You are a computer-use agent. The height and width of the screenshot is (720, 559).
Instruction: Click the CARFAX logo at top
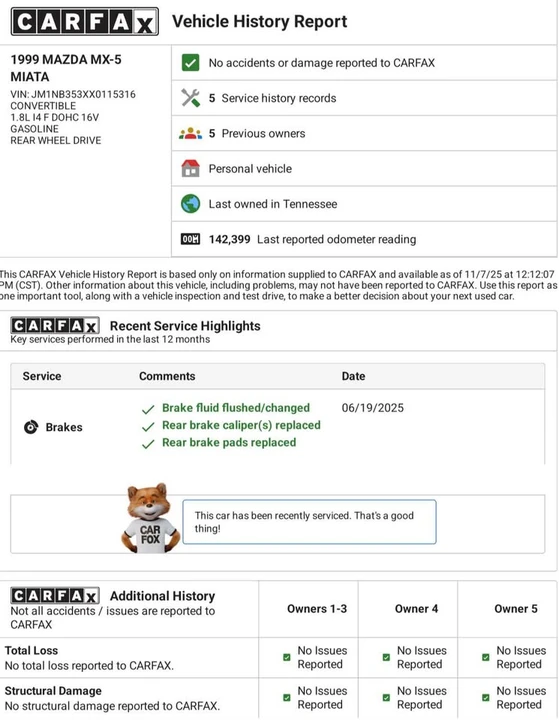(85, 21)
